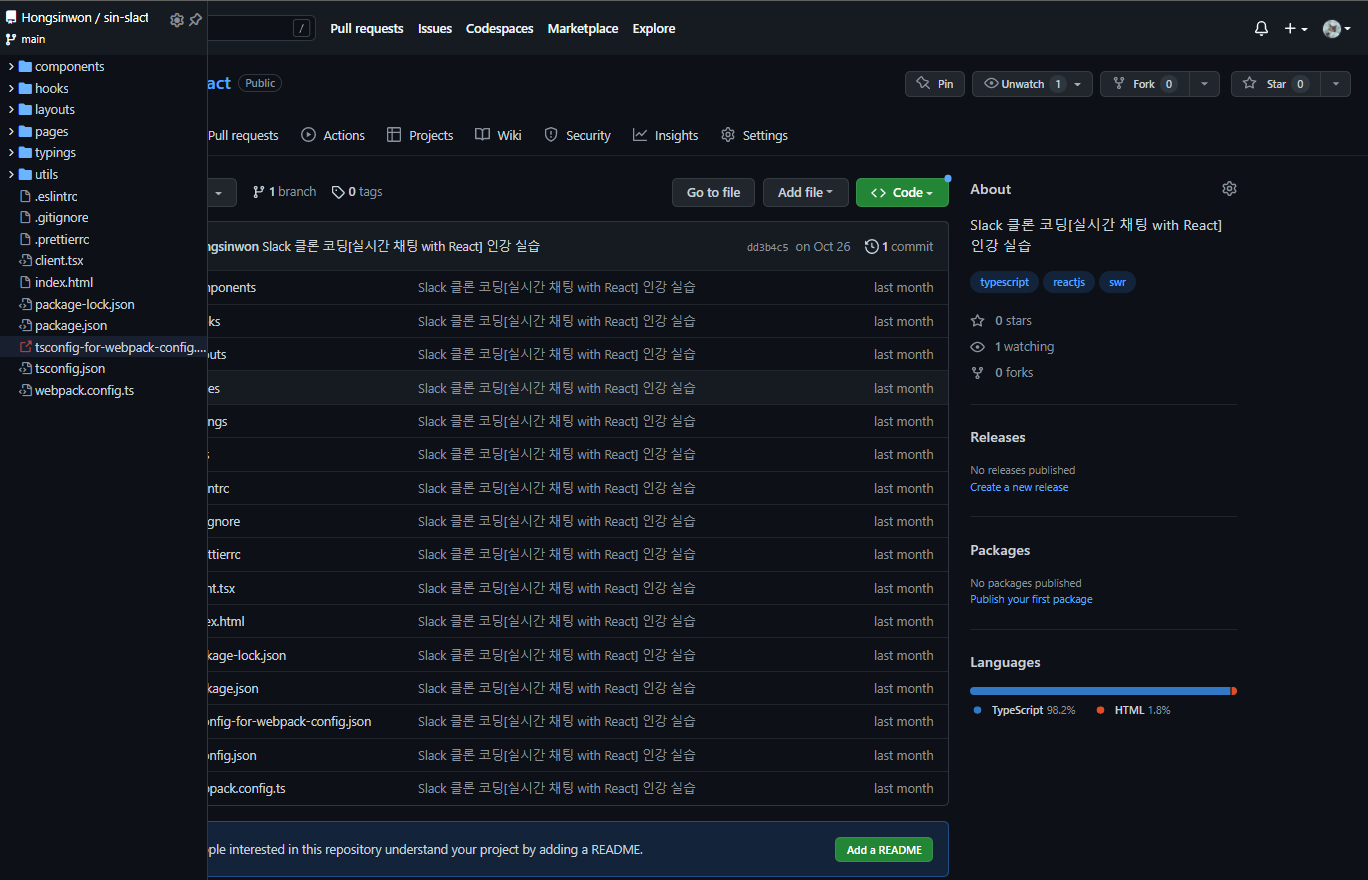Viewport: 1368px width, 880px height.
Task: Open Pull requests in top navigation
Action: 367,29
